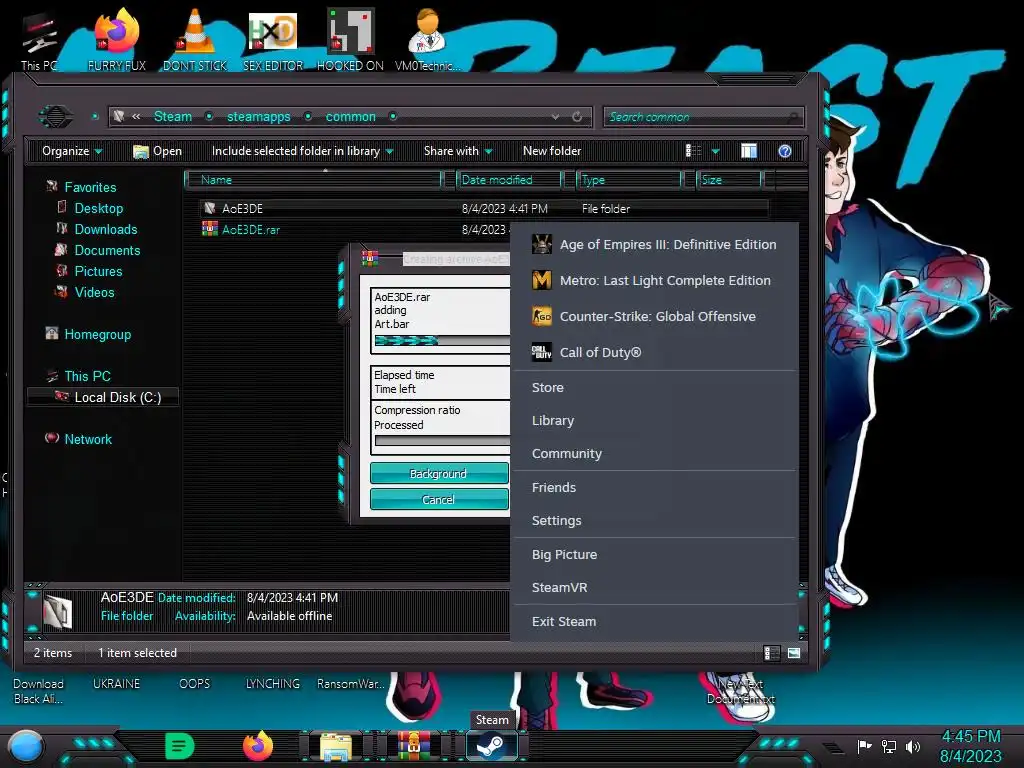Open the Share with dropdown
The image size is (1024, 768).
458,151
